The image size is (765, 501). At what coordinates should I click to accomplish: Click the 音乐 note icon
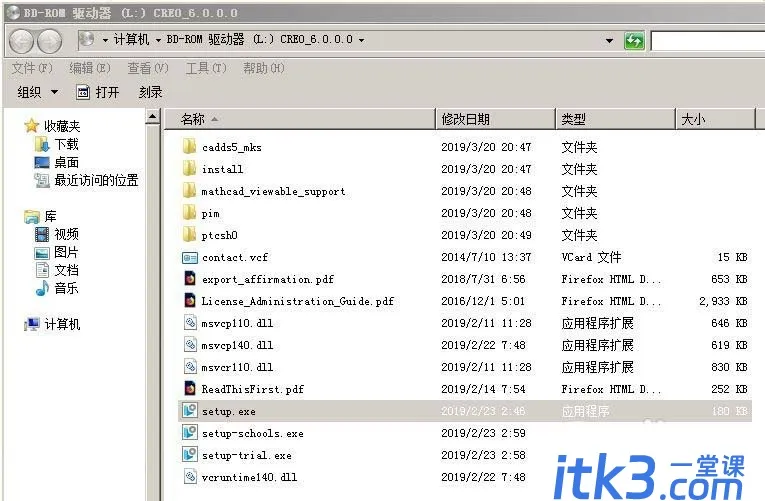42,288
